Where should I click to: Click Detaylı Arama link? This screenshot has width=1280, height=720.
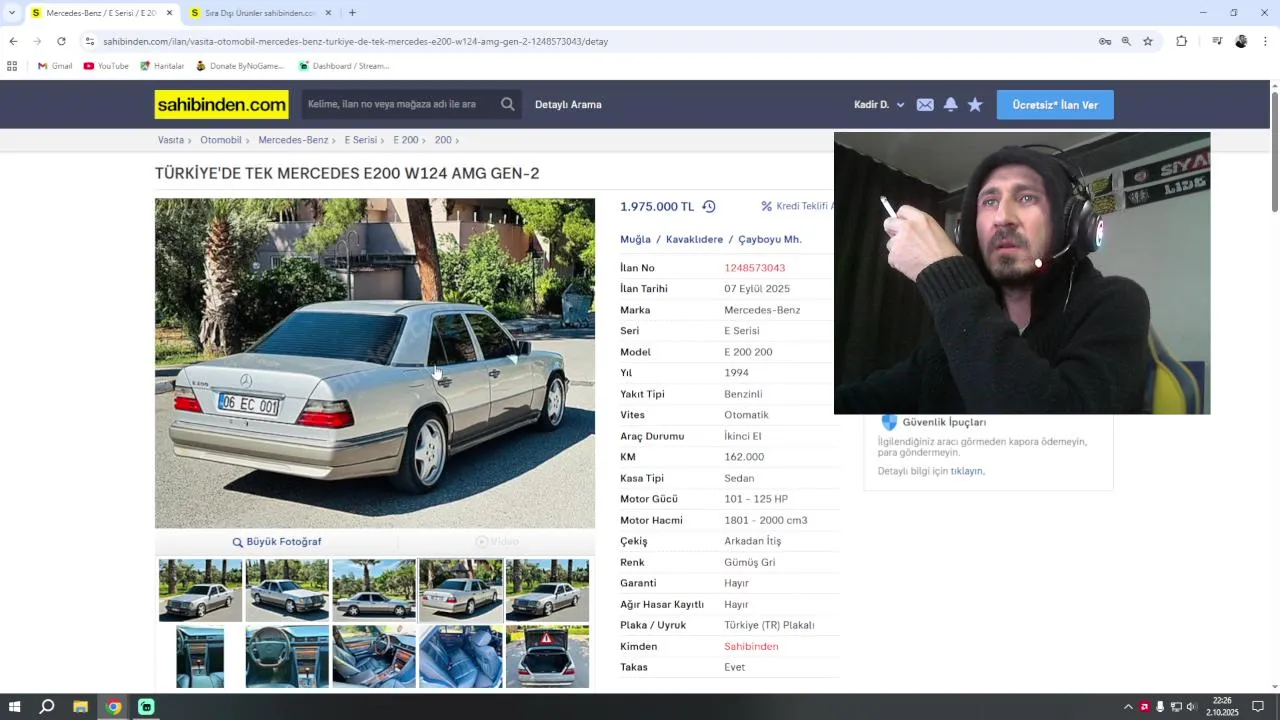point(568,105)
